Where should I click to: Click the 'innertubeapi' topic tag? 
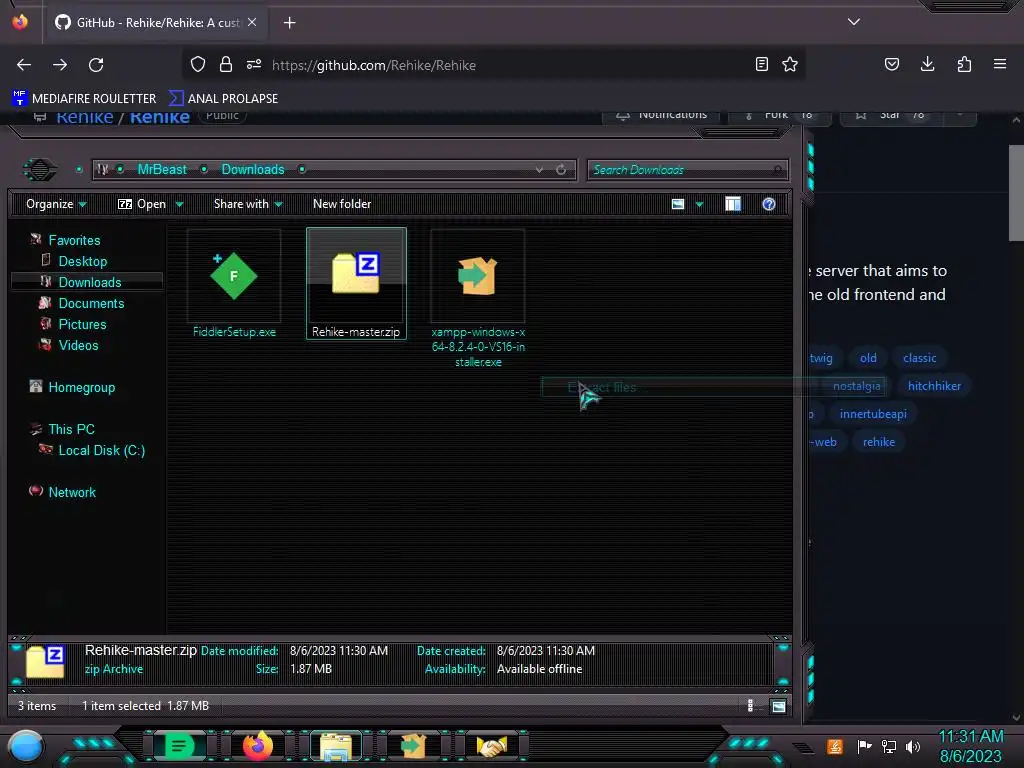point(873,414)
